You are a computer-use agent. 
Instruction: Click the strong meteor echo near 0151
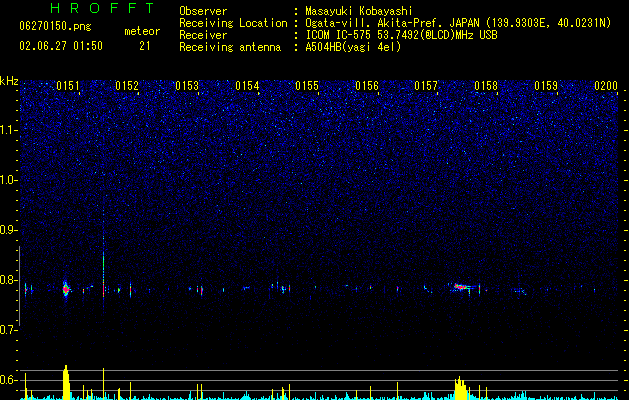click(66, 288)
